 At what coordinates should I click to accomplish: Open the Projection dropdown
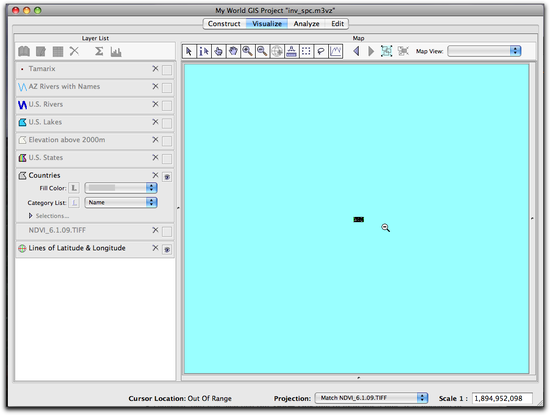pyautogui.click(x=371, y=398)
